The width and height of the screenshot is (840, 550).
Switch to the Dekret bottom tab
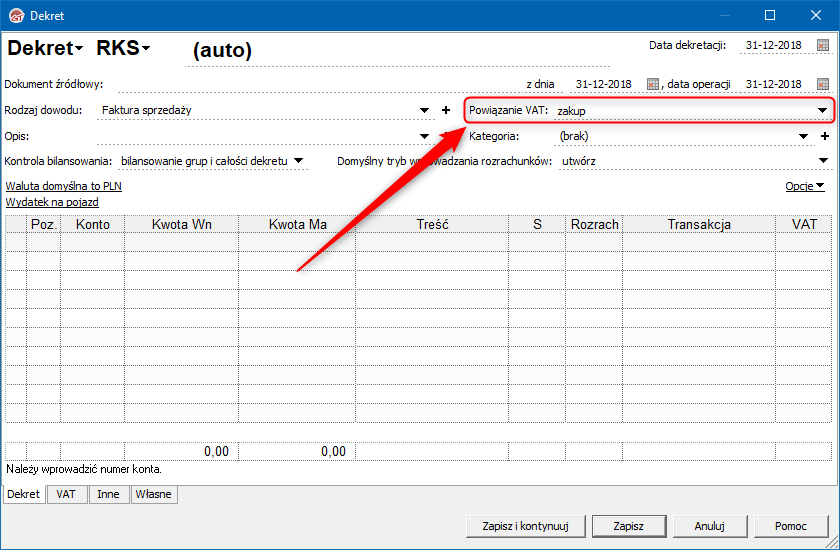click(24, 494)
